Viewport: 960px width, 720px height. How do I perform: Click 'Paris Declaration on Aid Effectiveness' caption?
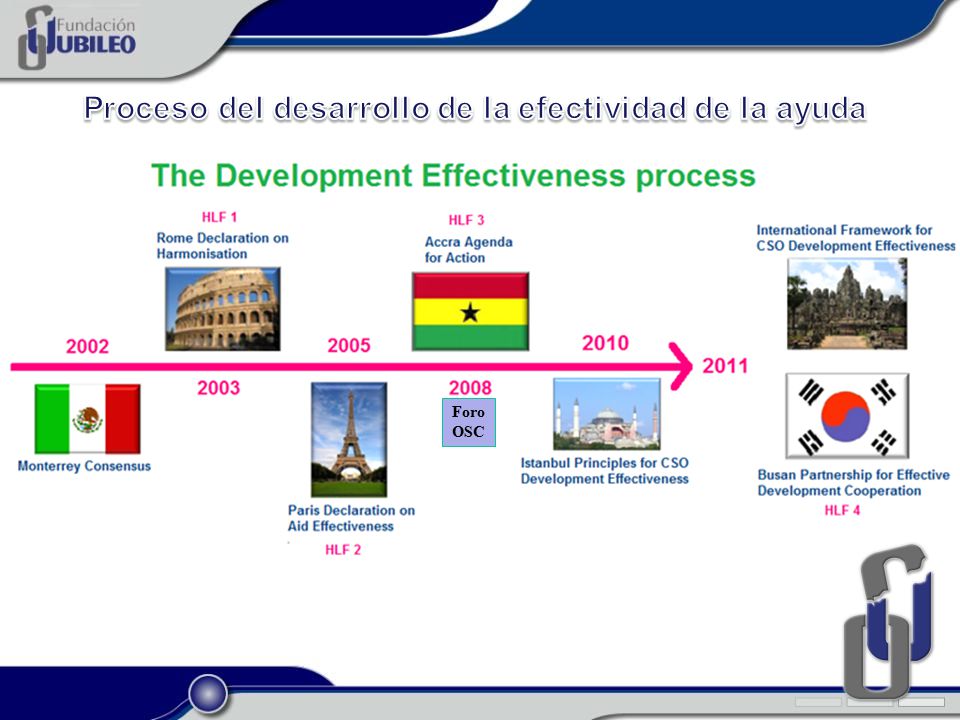pos(351,518)
